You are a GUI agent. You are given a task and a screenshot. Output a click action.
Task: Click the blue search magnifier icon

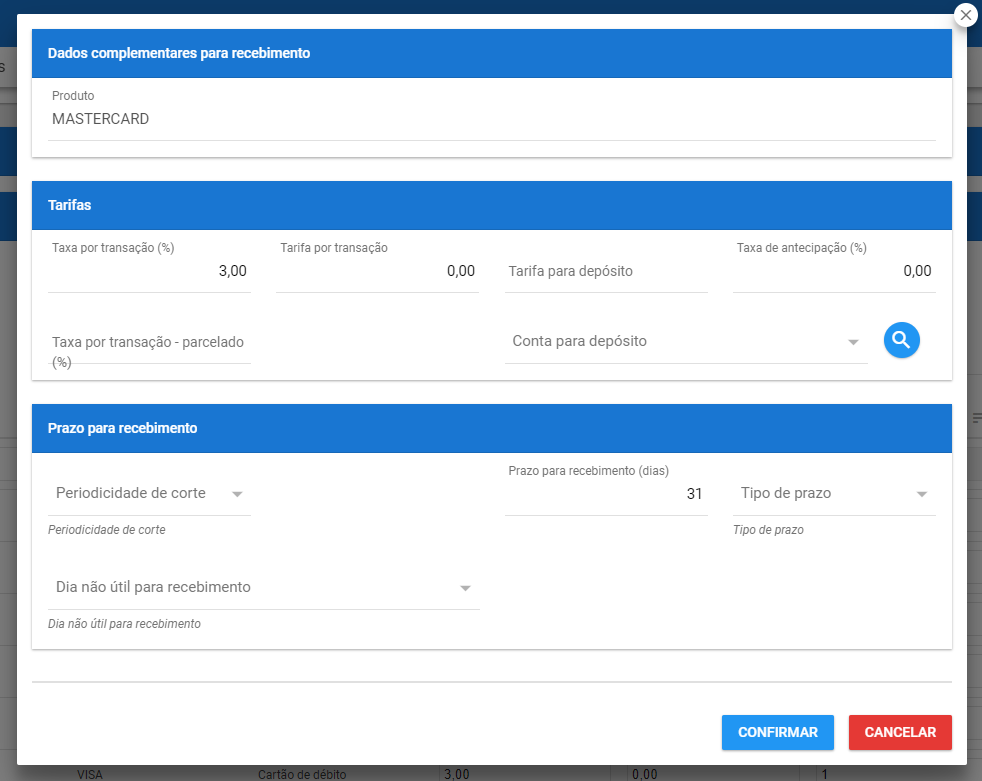coord(901,341)
